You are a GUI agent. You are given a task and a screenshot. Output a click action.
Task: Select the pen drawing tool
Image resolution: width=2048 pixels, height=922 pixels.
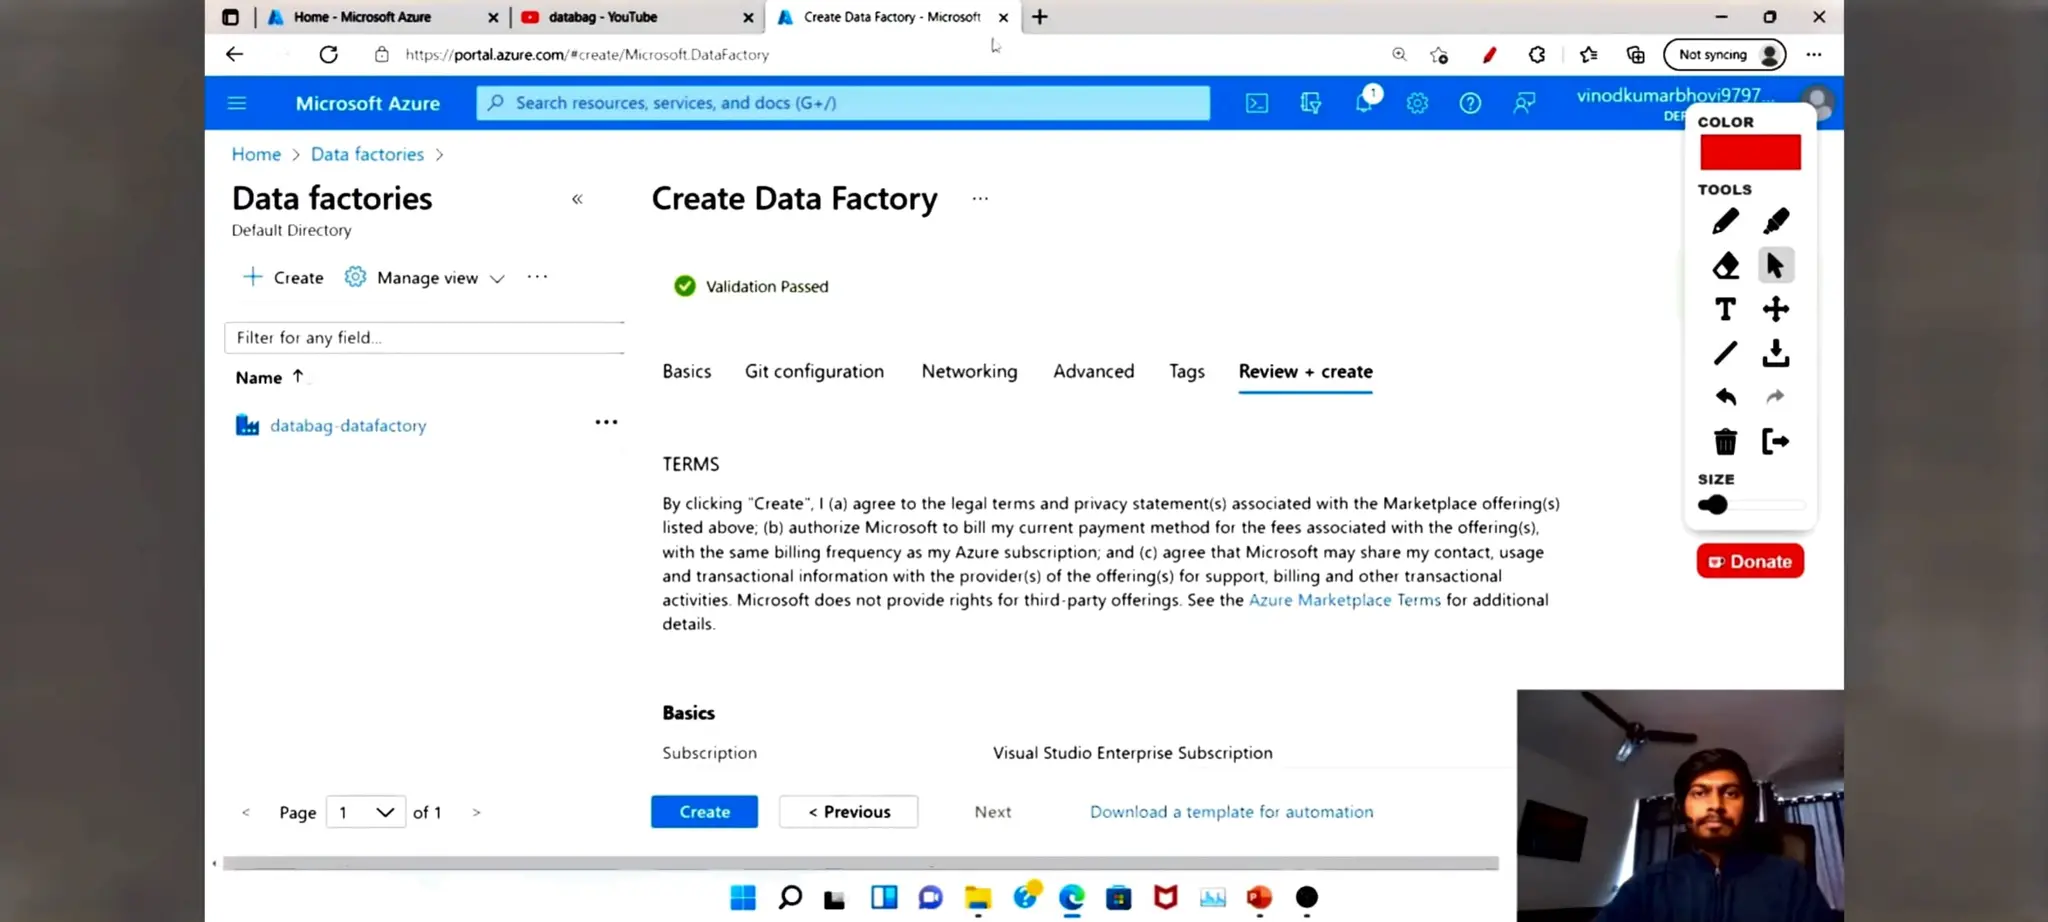click(1725, 221)
